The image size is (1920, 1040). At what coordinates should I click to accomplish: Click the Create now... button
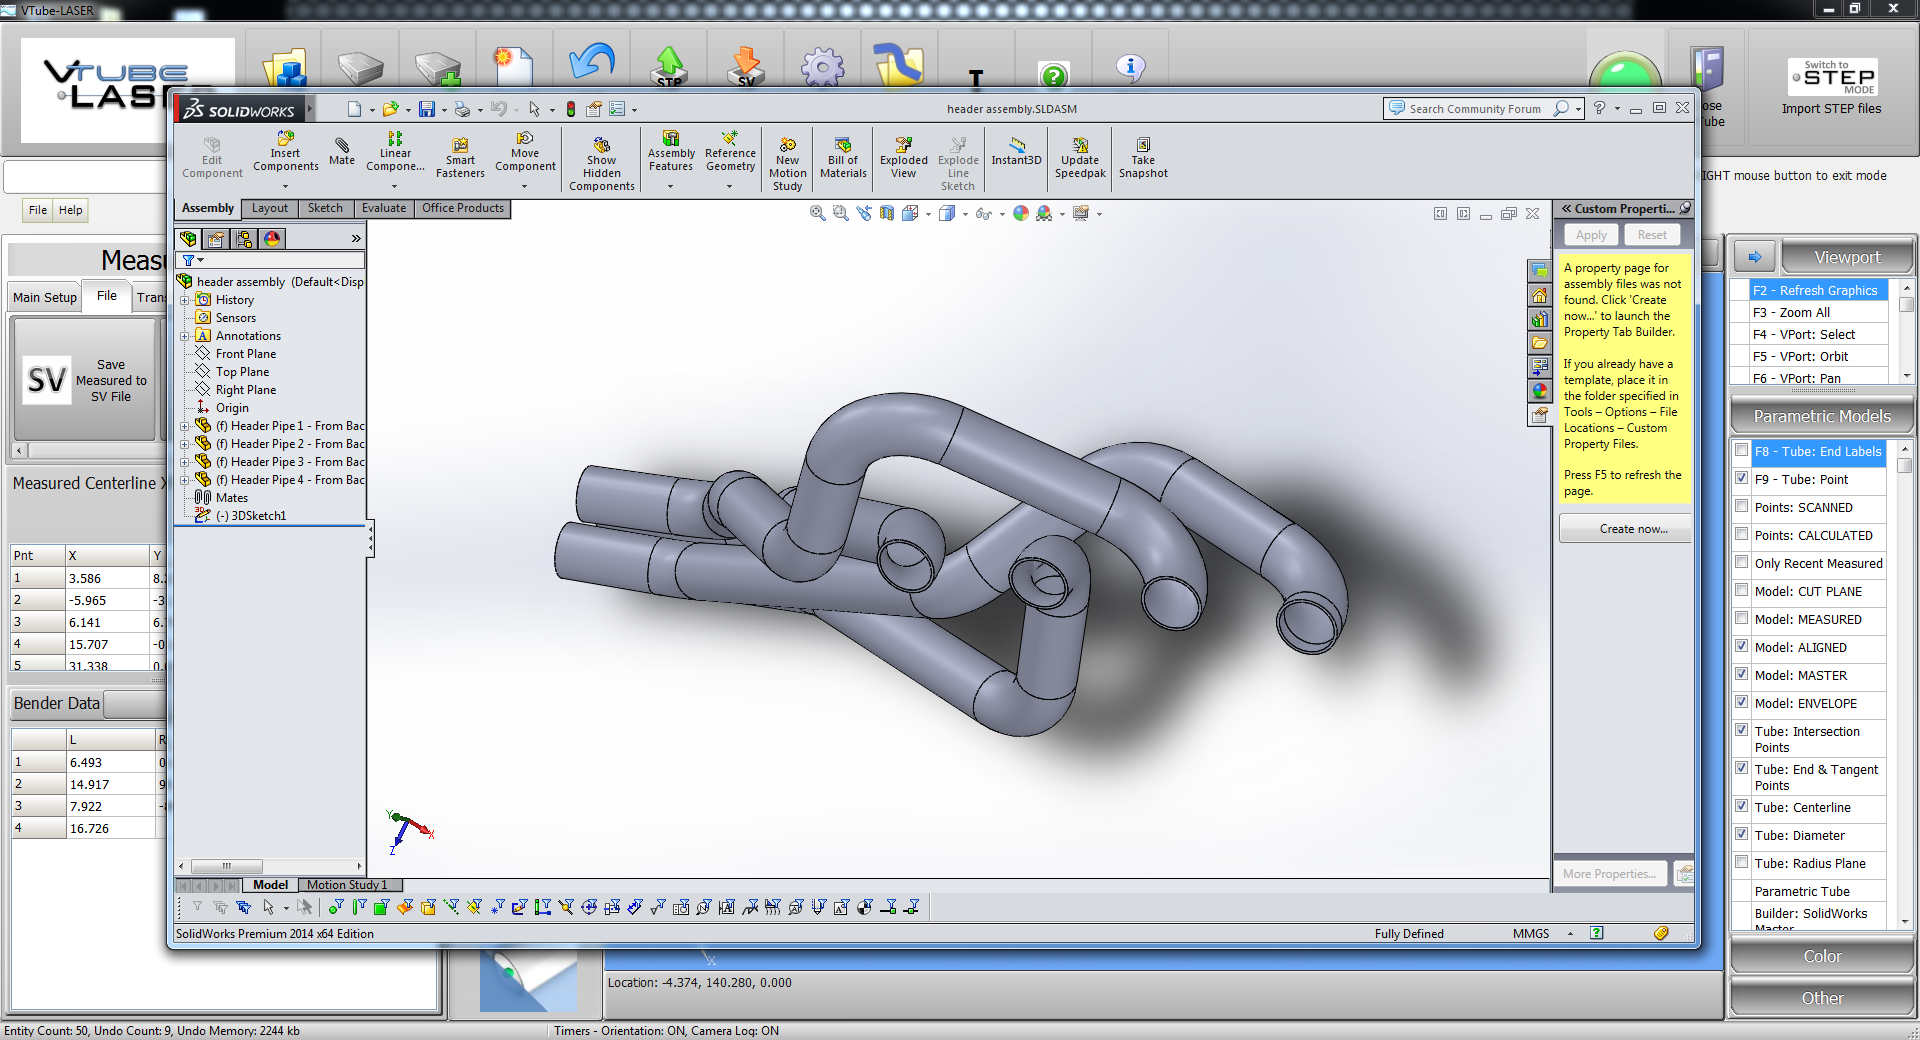pos(1633,529)
